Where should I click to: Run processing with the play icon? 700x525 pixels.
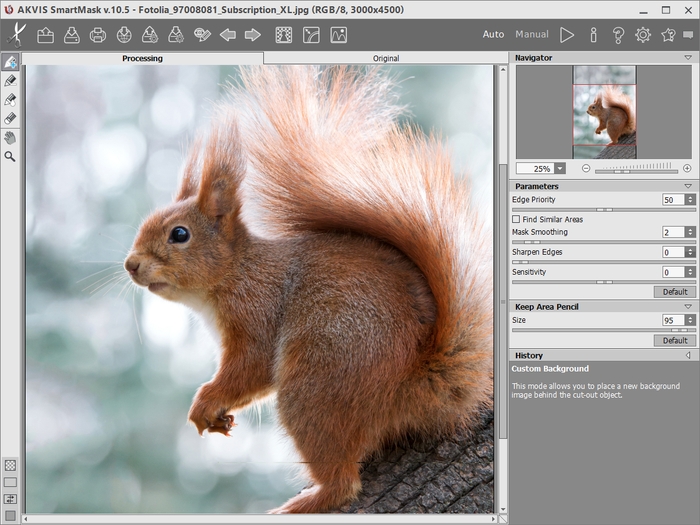pos(567,35)
